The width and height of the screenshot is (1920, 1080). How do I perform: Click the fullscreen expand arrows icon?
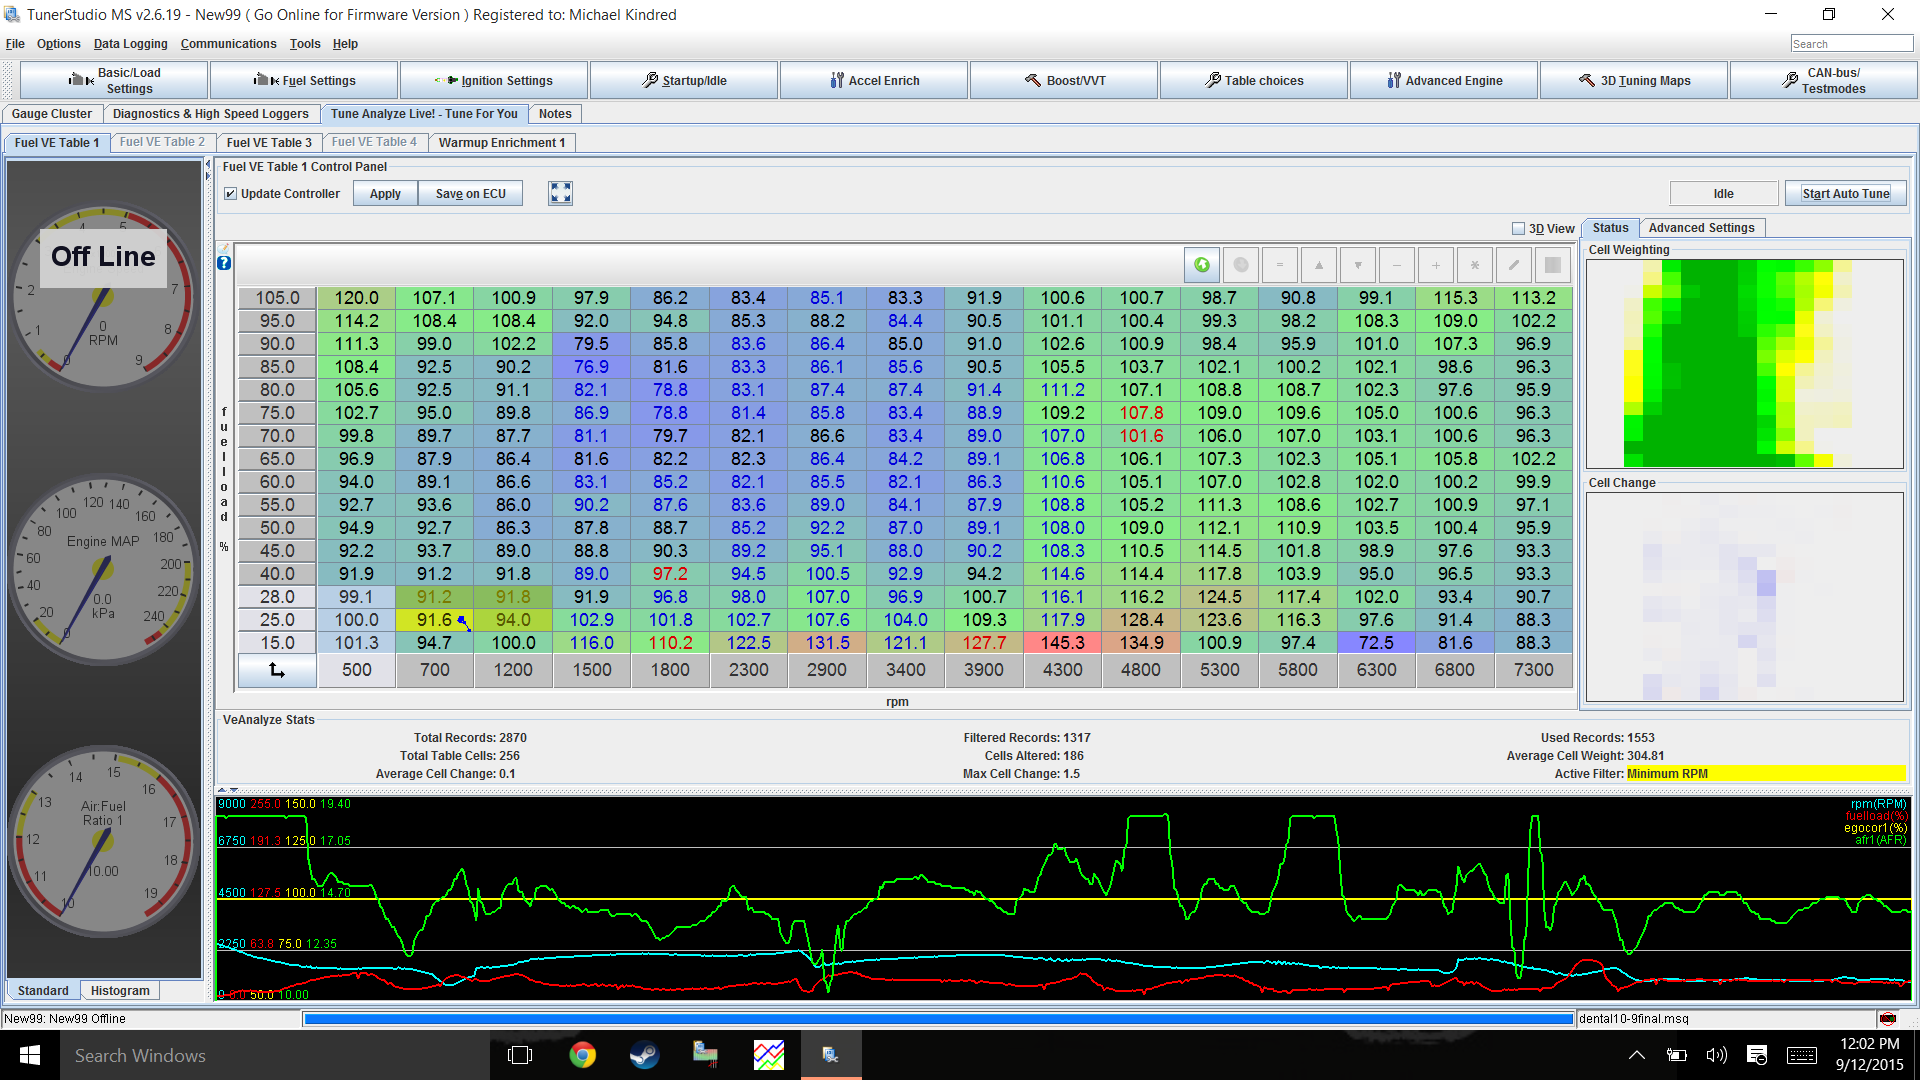click(560, 193)
